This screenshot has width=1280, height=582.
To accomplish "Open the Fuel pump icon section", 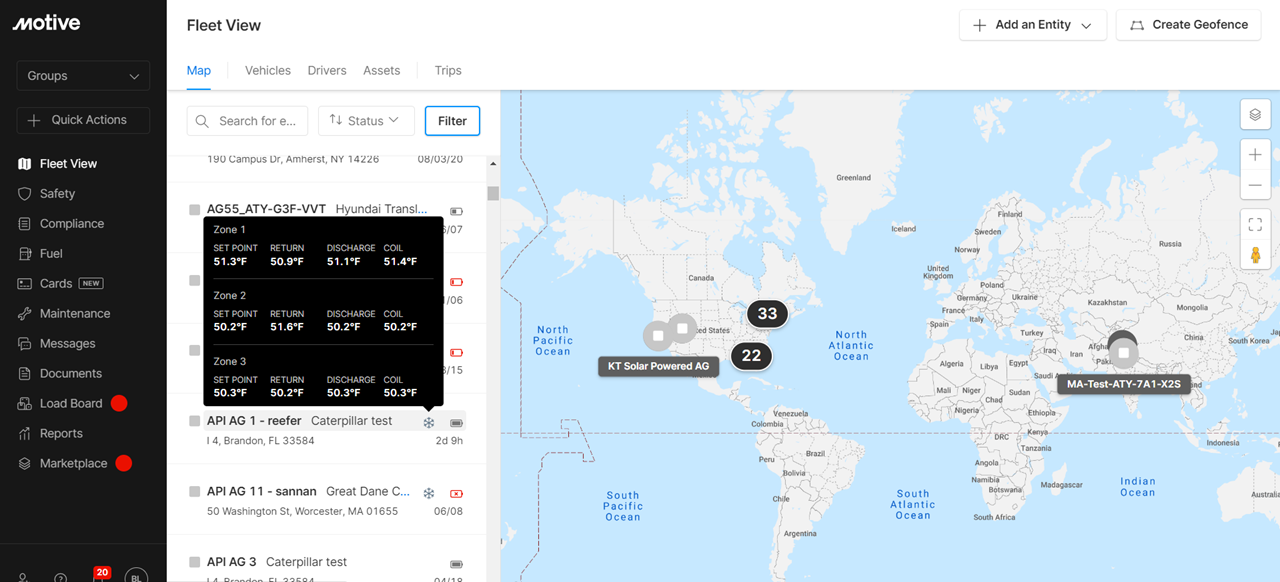I will tap(25, 253).
